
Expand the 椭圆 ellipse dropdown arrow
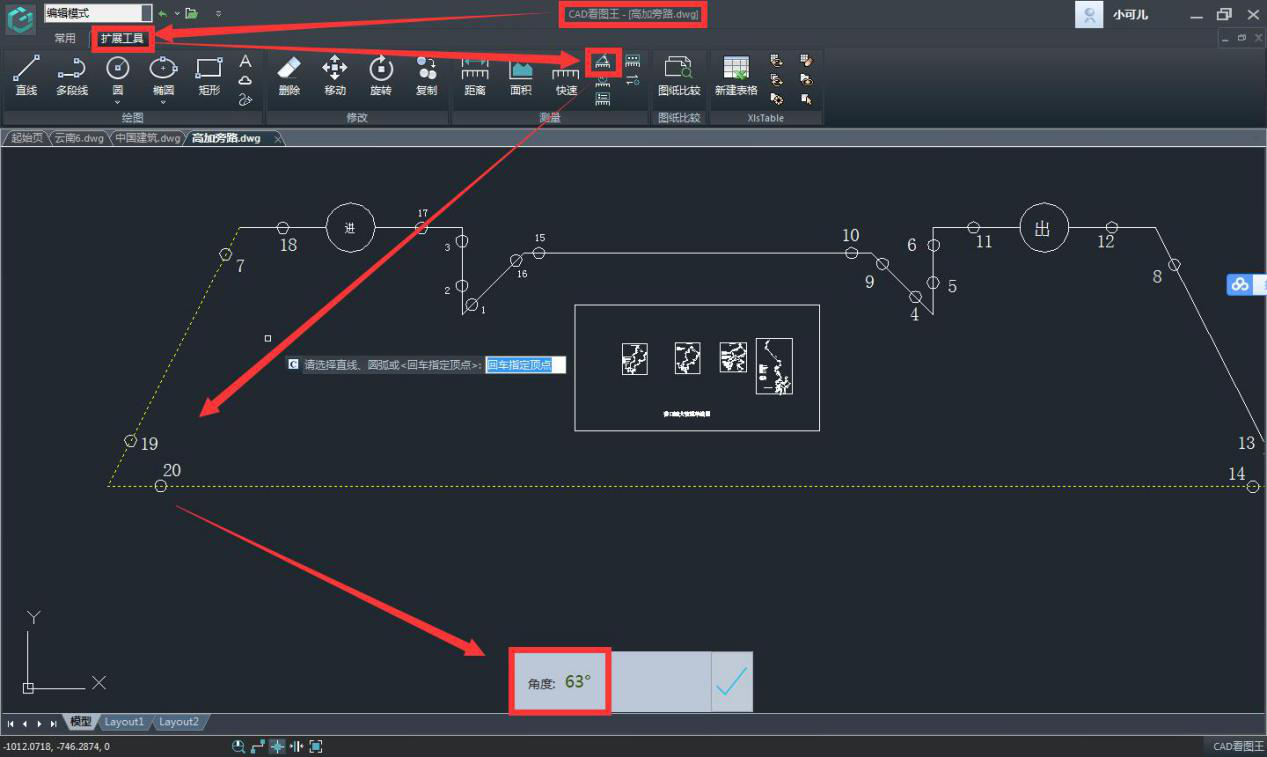[163, 101]
